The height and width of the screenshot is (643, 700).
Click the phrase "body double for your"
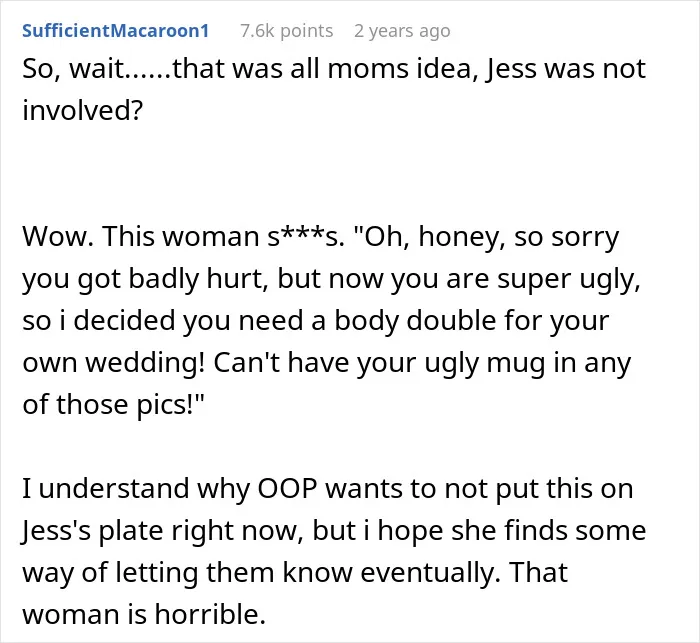[x=472, y=321]
